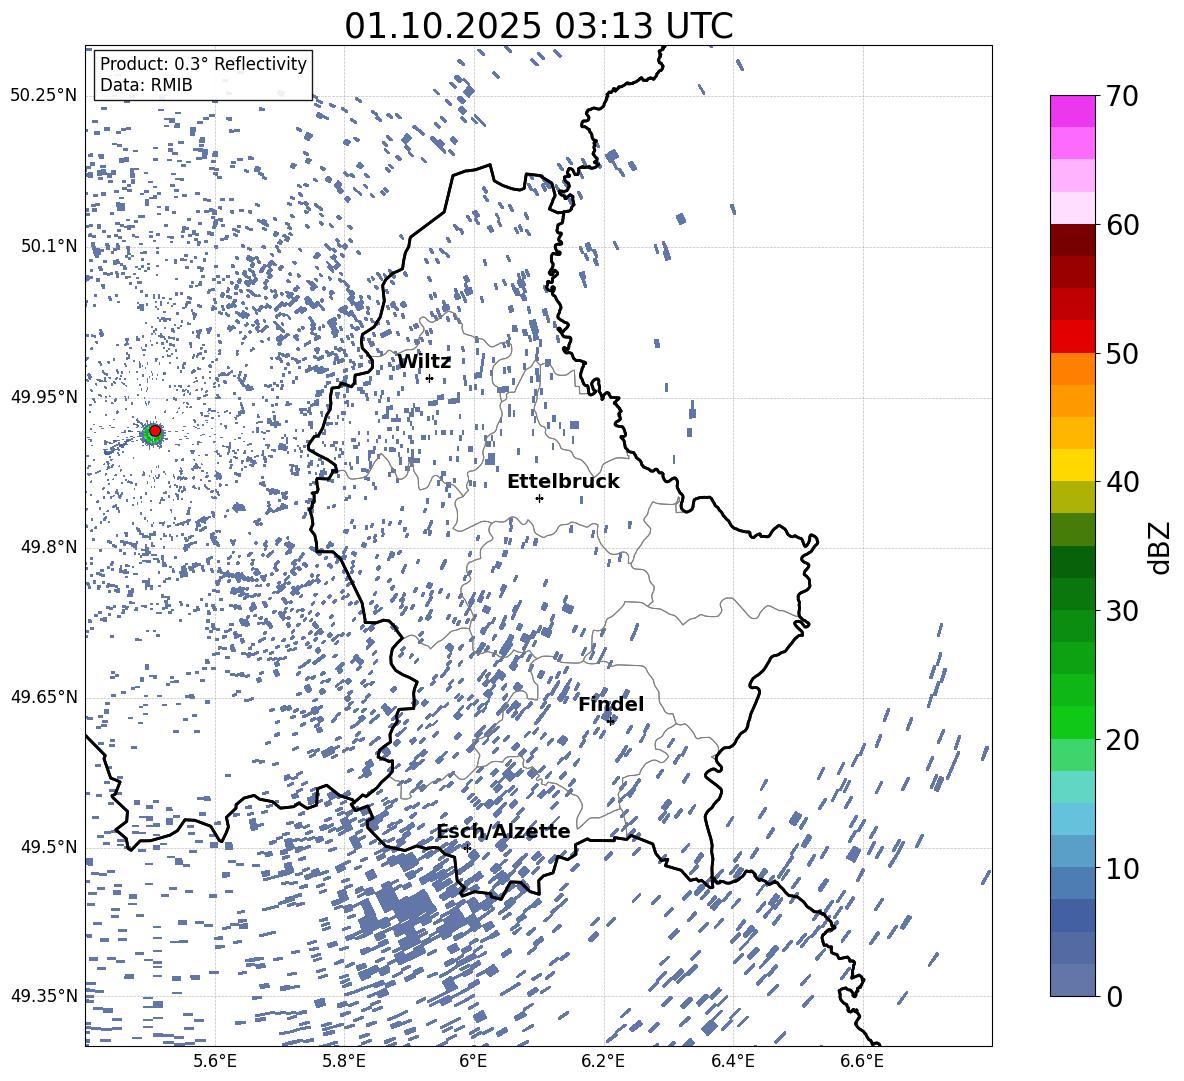Click the 5.6°E longitude label
Screen dimensions: 1184x1081
pyautogui.click(x=215, y=1061)
